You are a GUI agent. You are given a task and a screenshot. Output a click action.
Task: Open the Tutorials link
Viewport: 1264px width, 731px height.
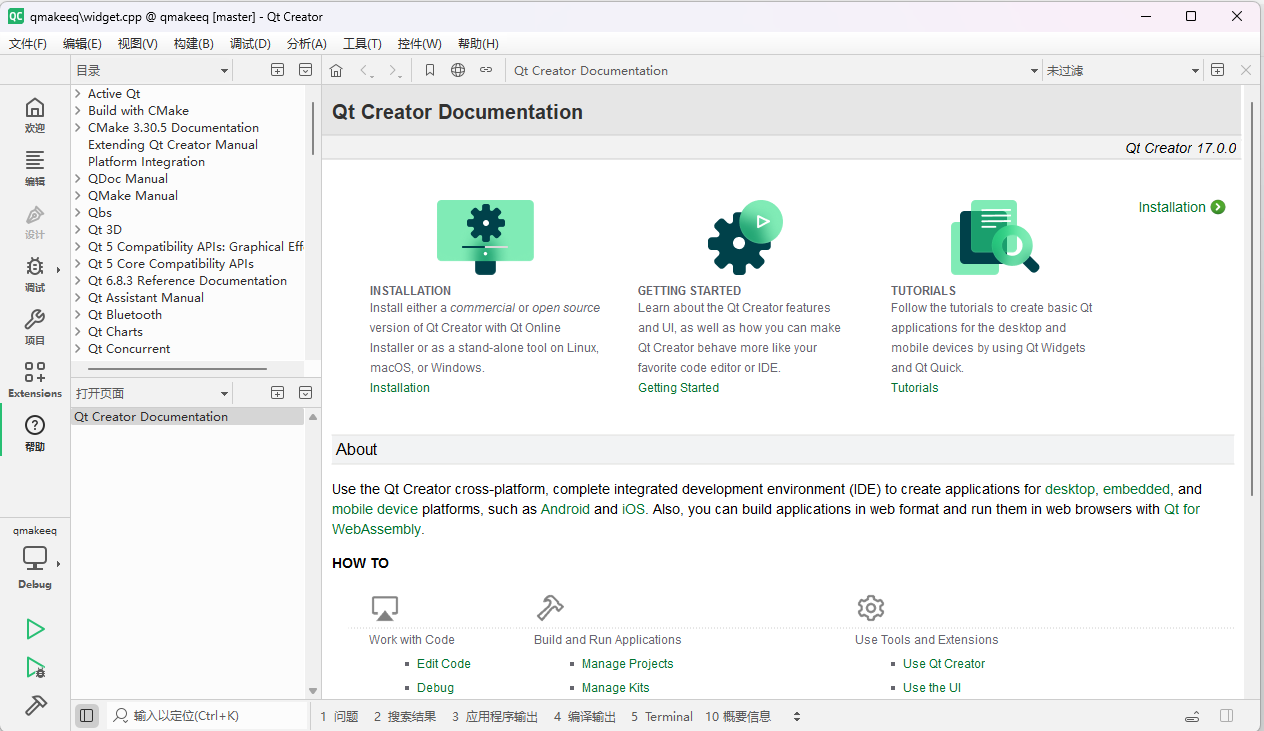pos(915,388)
